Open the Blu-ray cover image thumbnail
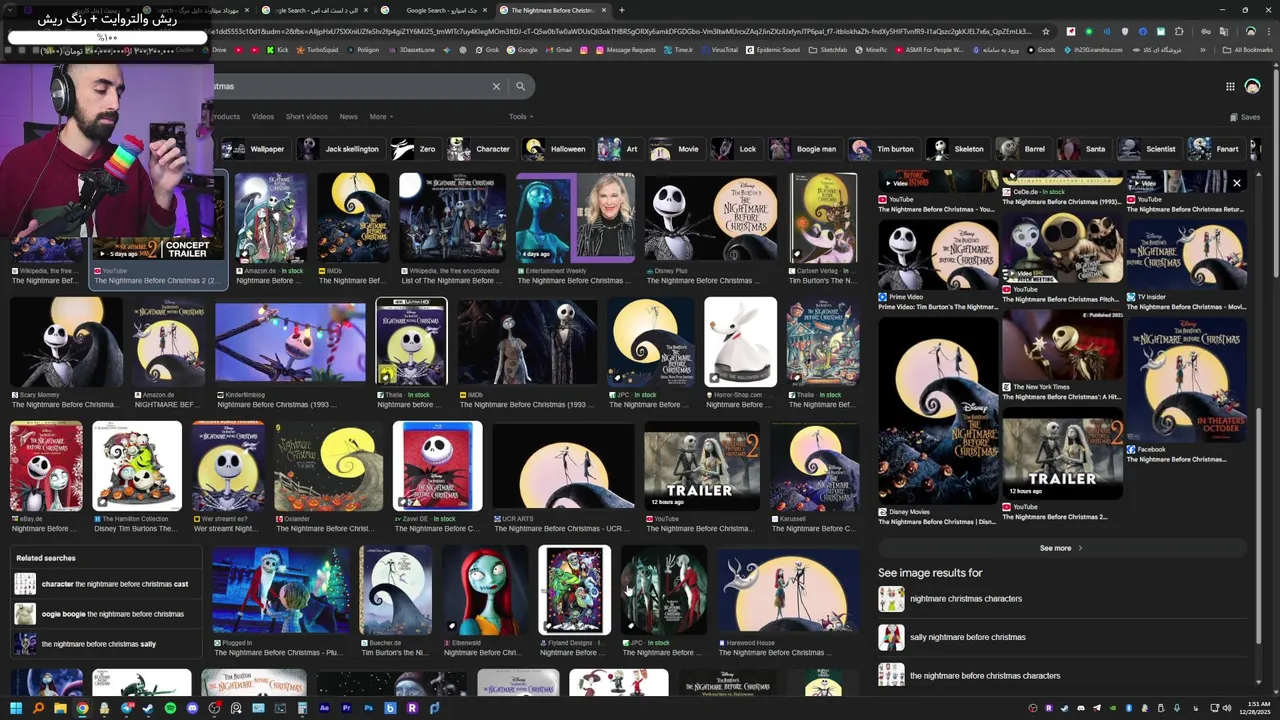 437,466
